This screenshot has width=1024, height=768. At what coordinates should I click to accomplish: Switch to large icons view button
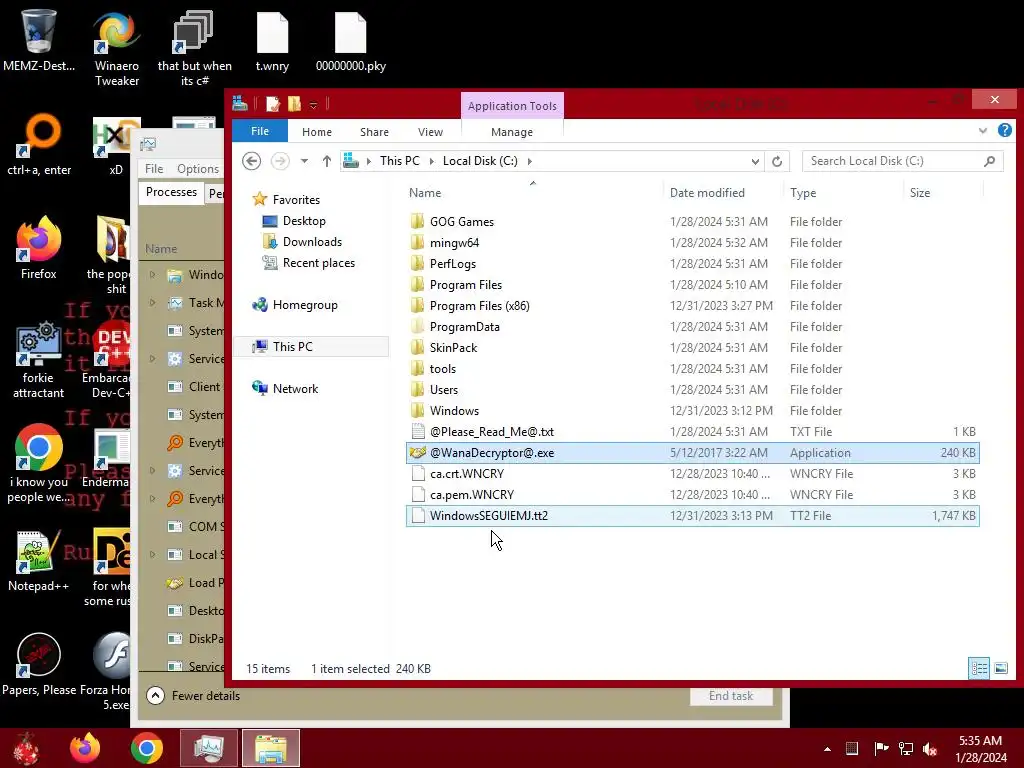[x=1000, y=668]
